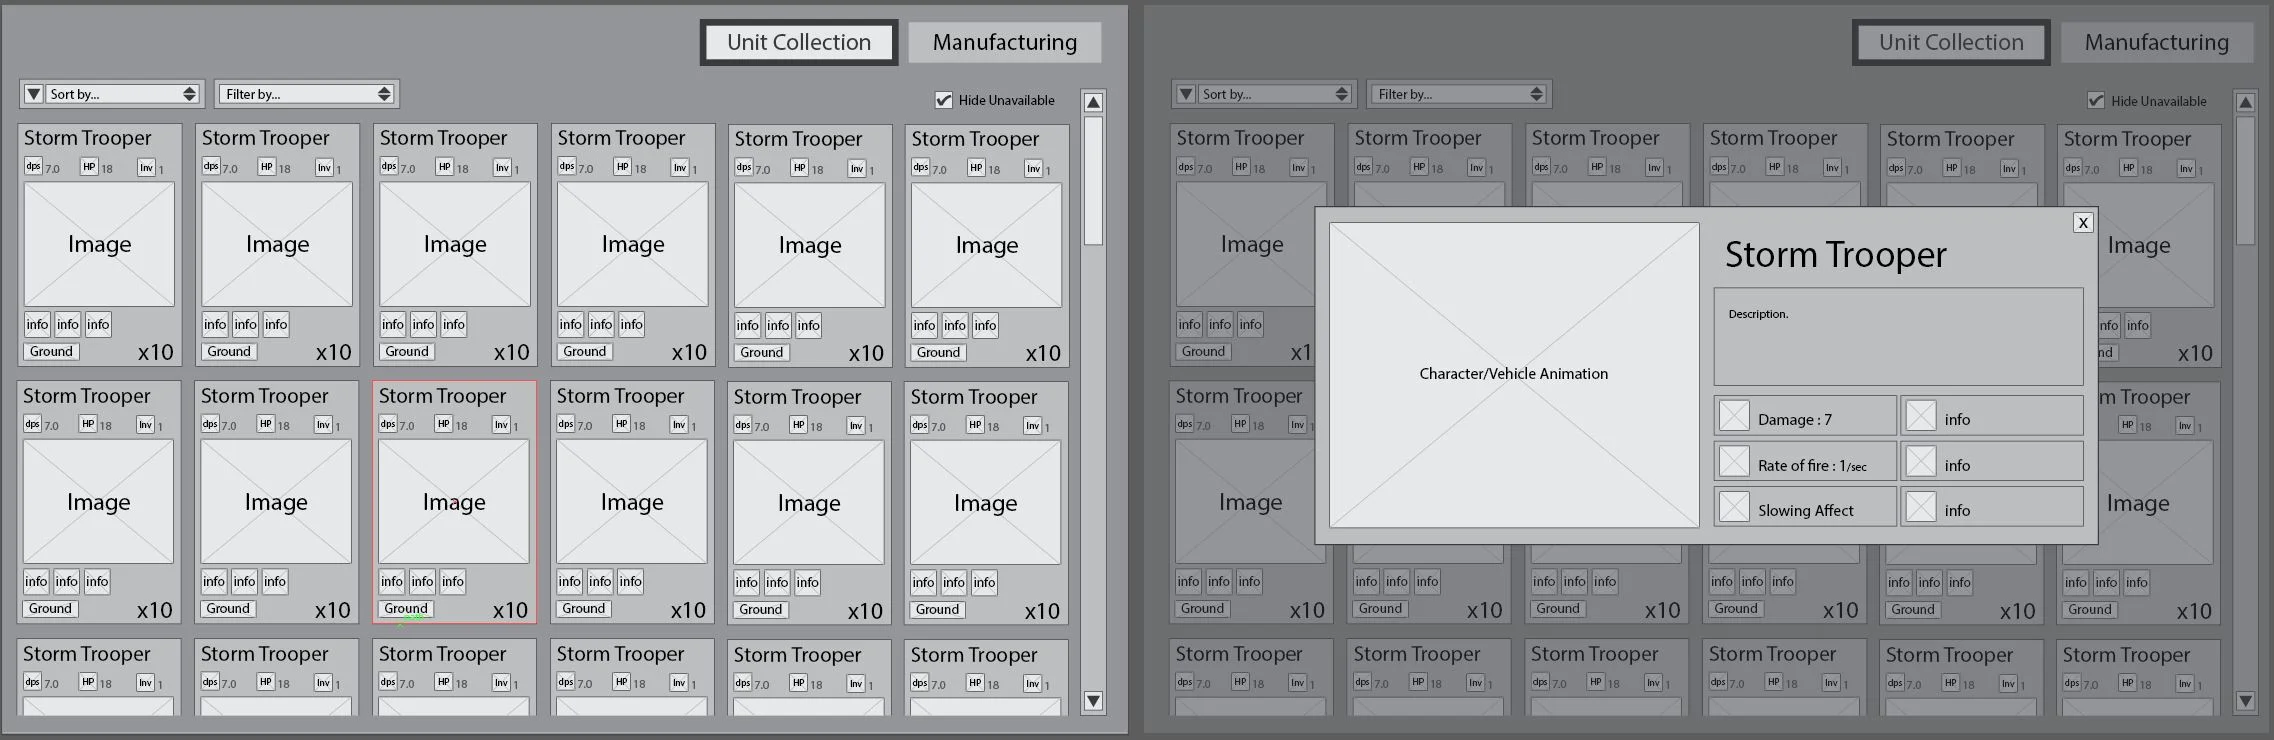Expand Sort by dropdown in dimmed right screen
This screenshot has height=740, width=2274.
click(x=1275, y=94)
